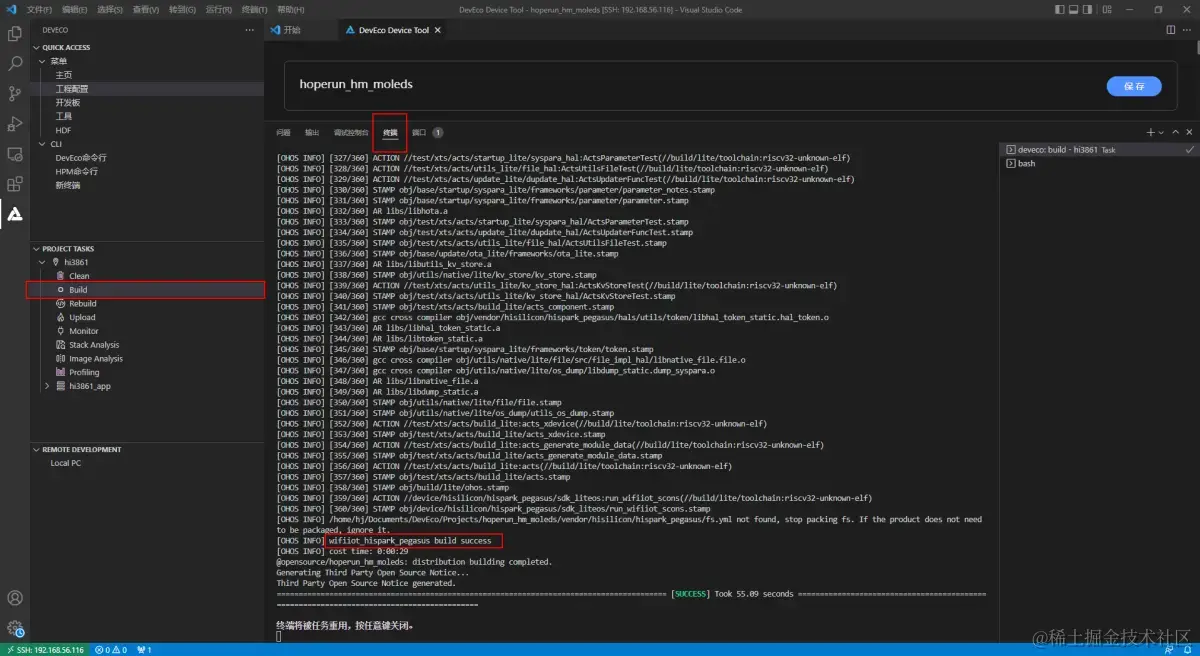
Task: Open the Source Control view
Action: point(15,94)
